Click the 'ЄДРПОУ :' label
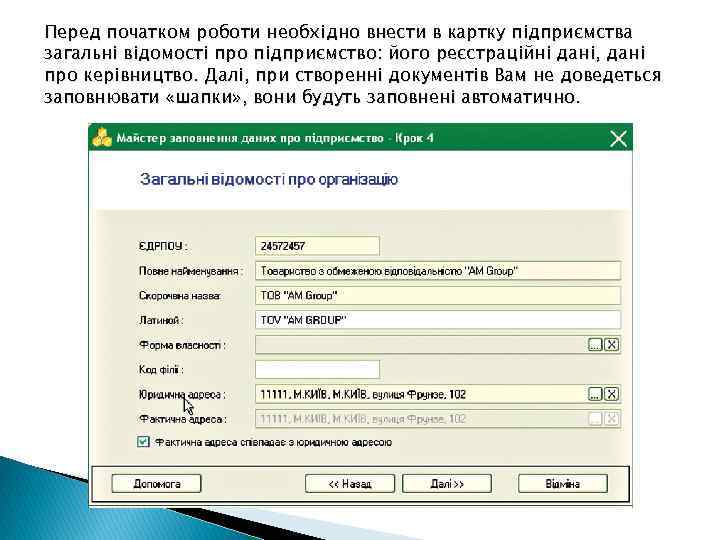720x540 pixels. [x=163, y=246]
